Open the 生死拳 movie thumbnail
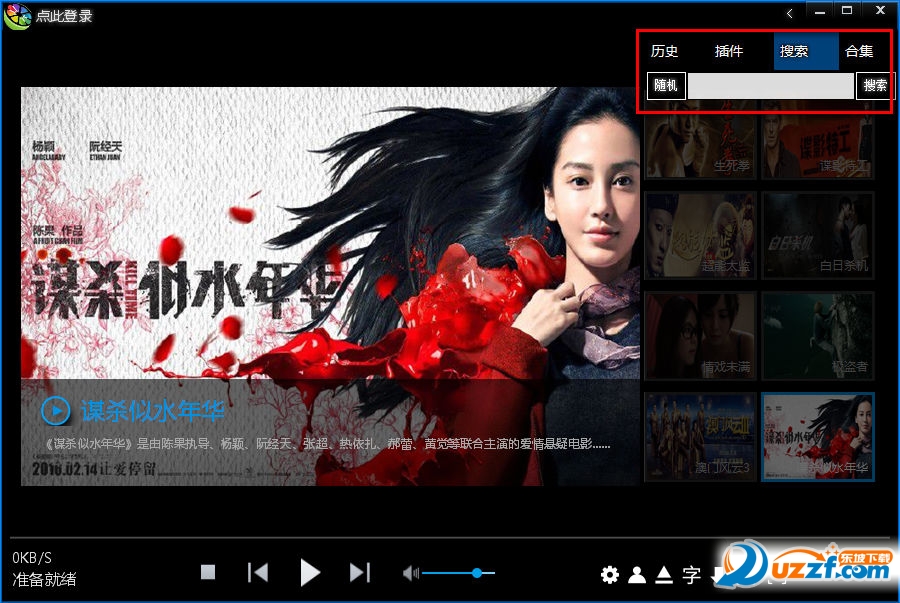 (x=700, y=140)
